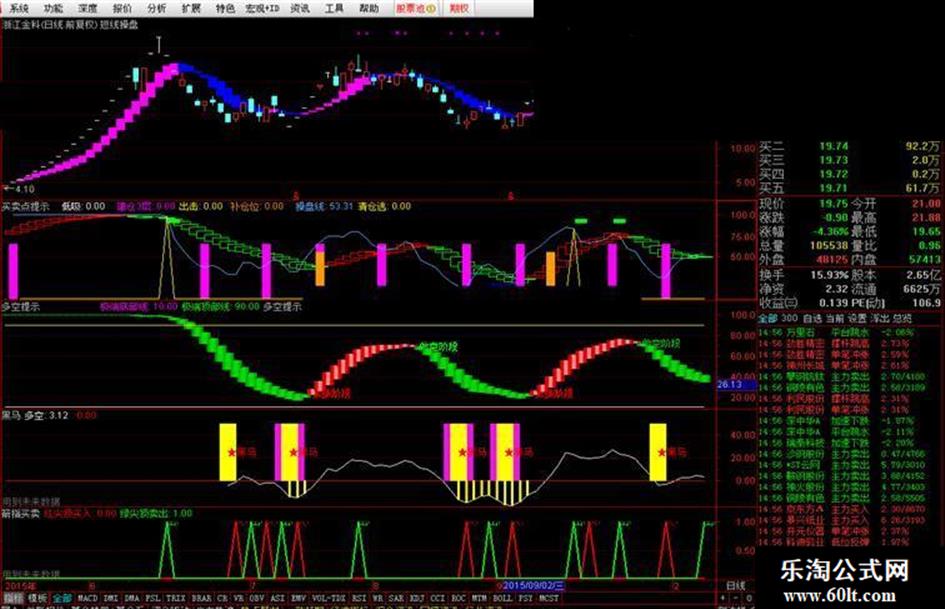Click the 操盘线 53.31 label
945x609 pixels.
324,206
